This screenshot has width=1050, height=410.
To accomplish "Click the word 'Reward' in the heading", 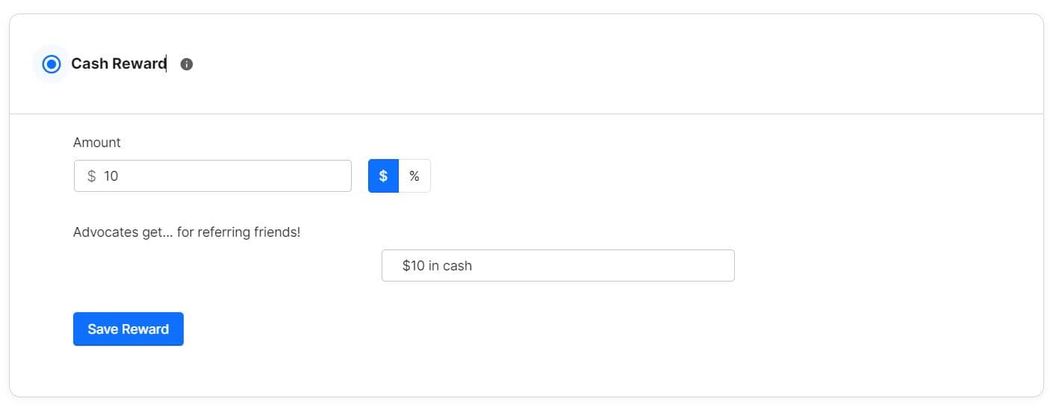I will point(139,64).
